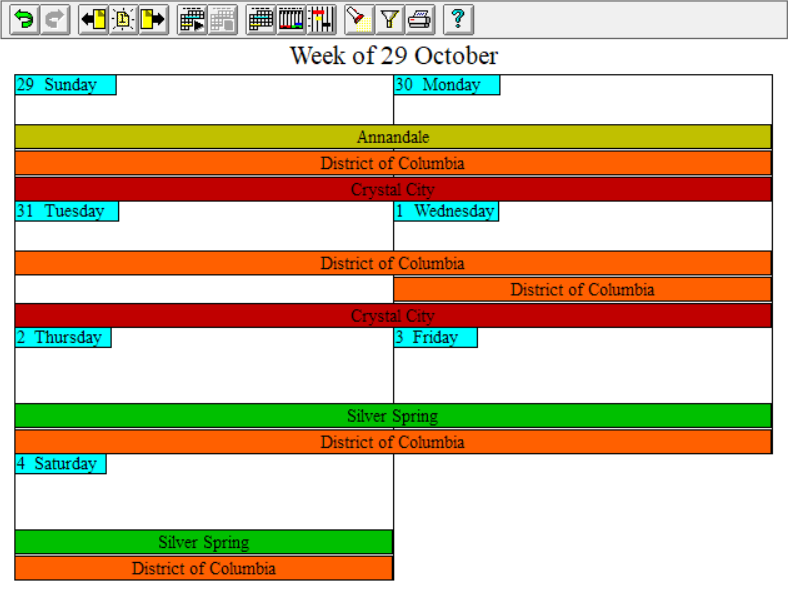Screen dimensions: 788x594
Task: Select the 2 Thursday day label
Action: (63, 337)
